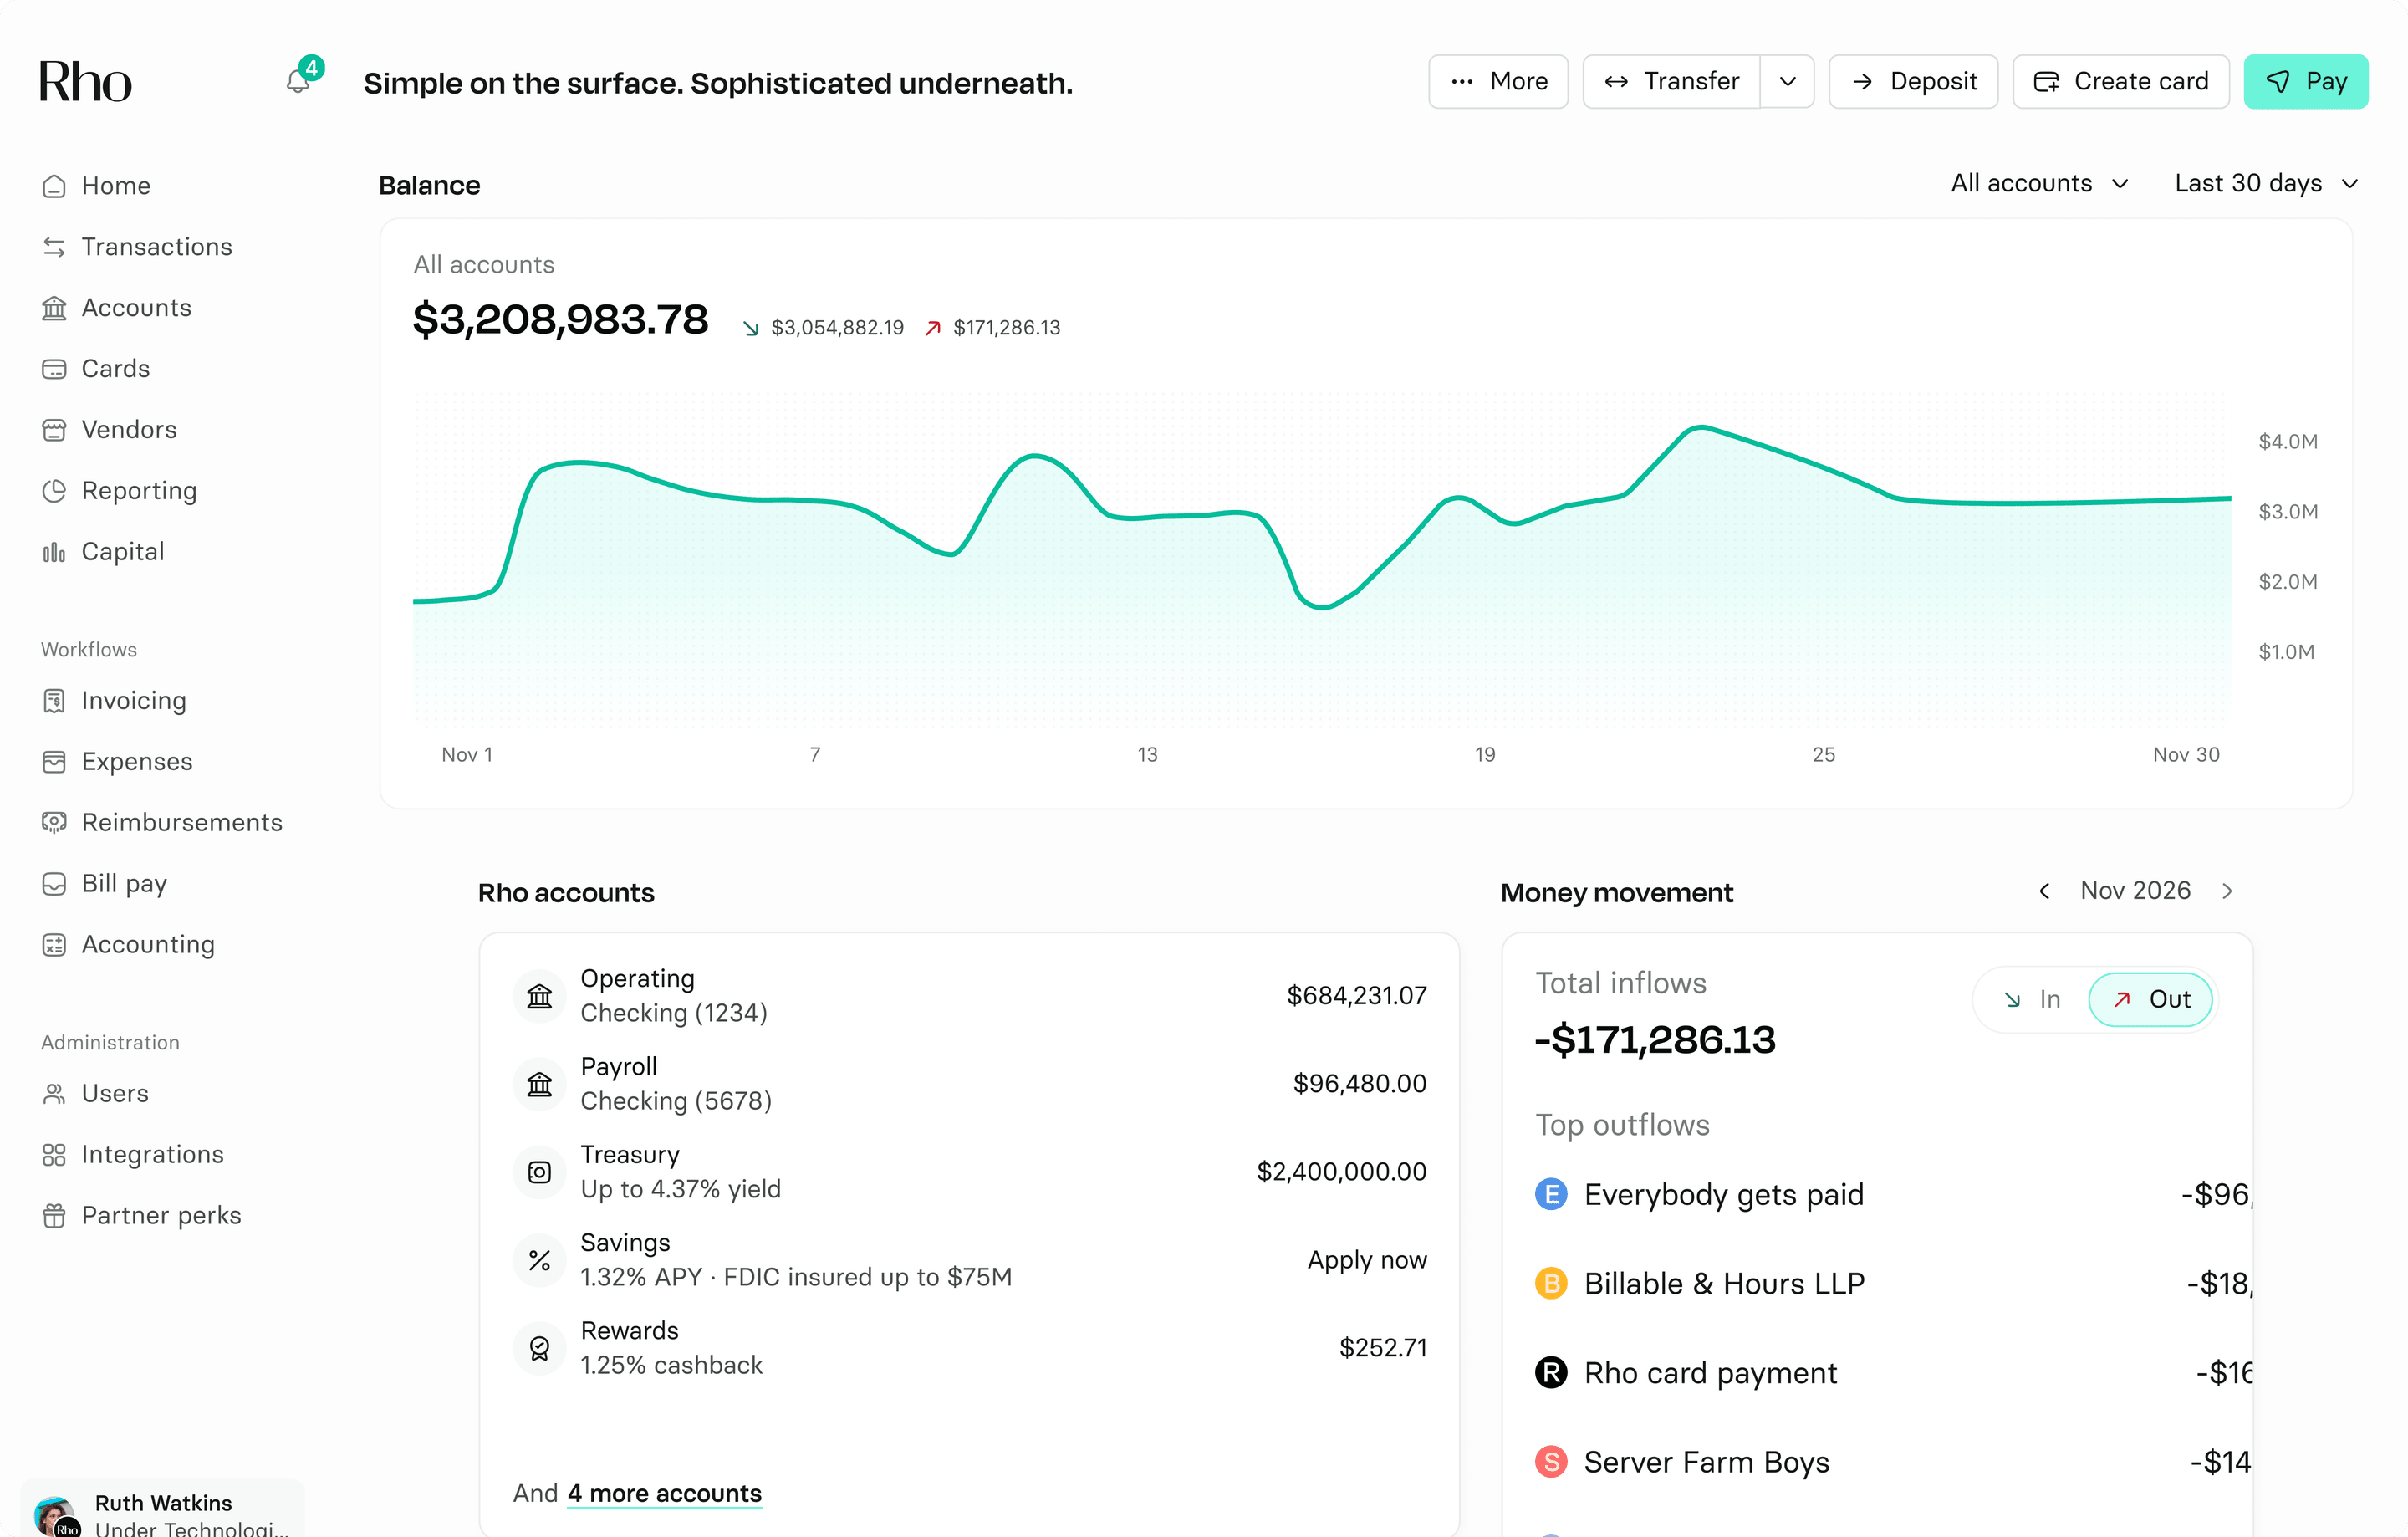This screenshot has height=1537, width=2408.
Task: Open the Invoicing workflow
Action: pyautogui.click(x=114, y=701)
